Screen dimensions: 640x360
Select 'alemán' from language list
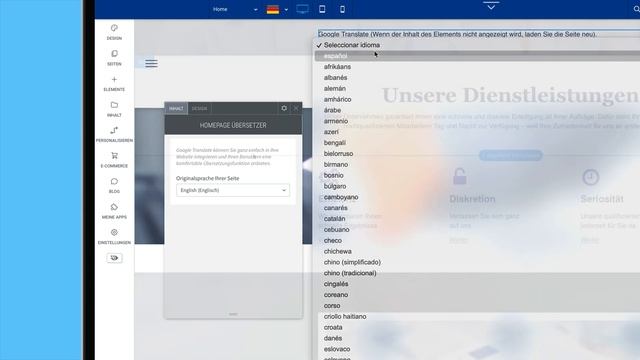pos(335,89)
